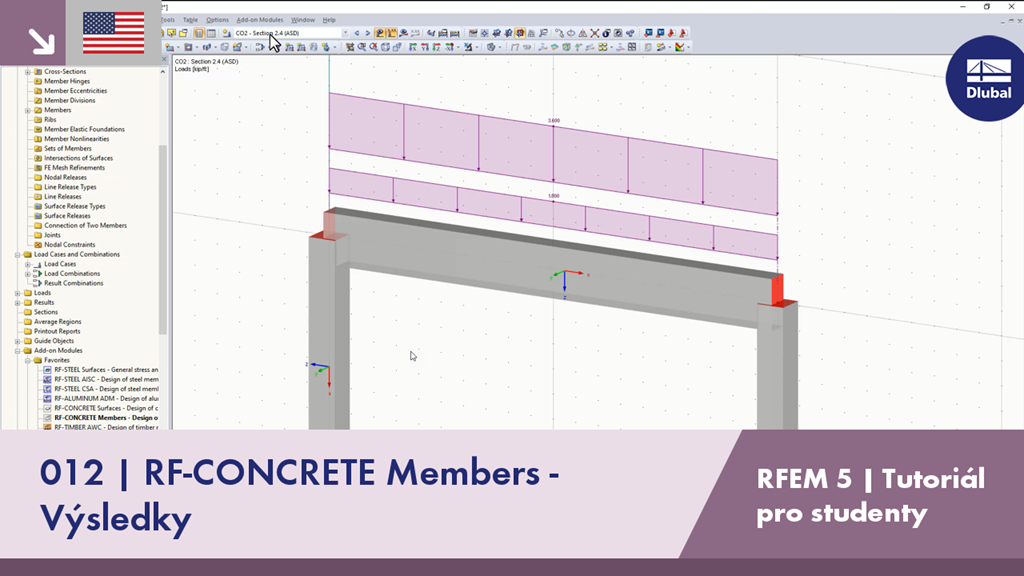
Task: Click the View in X direction icon
Action: pyautogui.click(x=413, y=47)
